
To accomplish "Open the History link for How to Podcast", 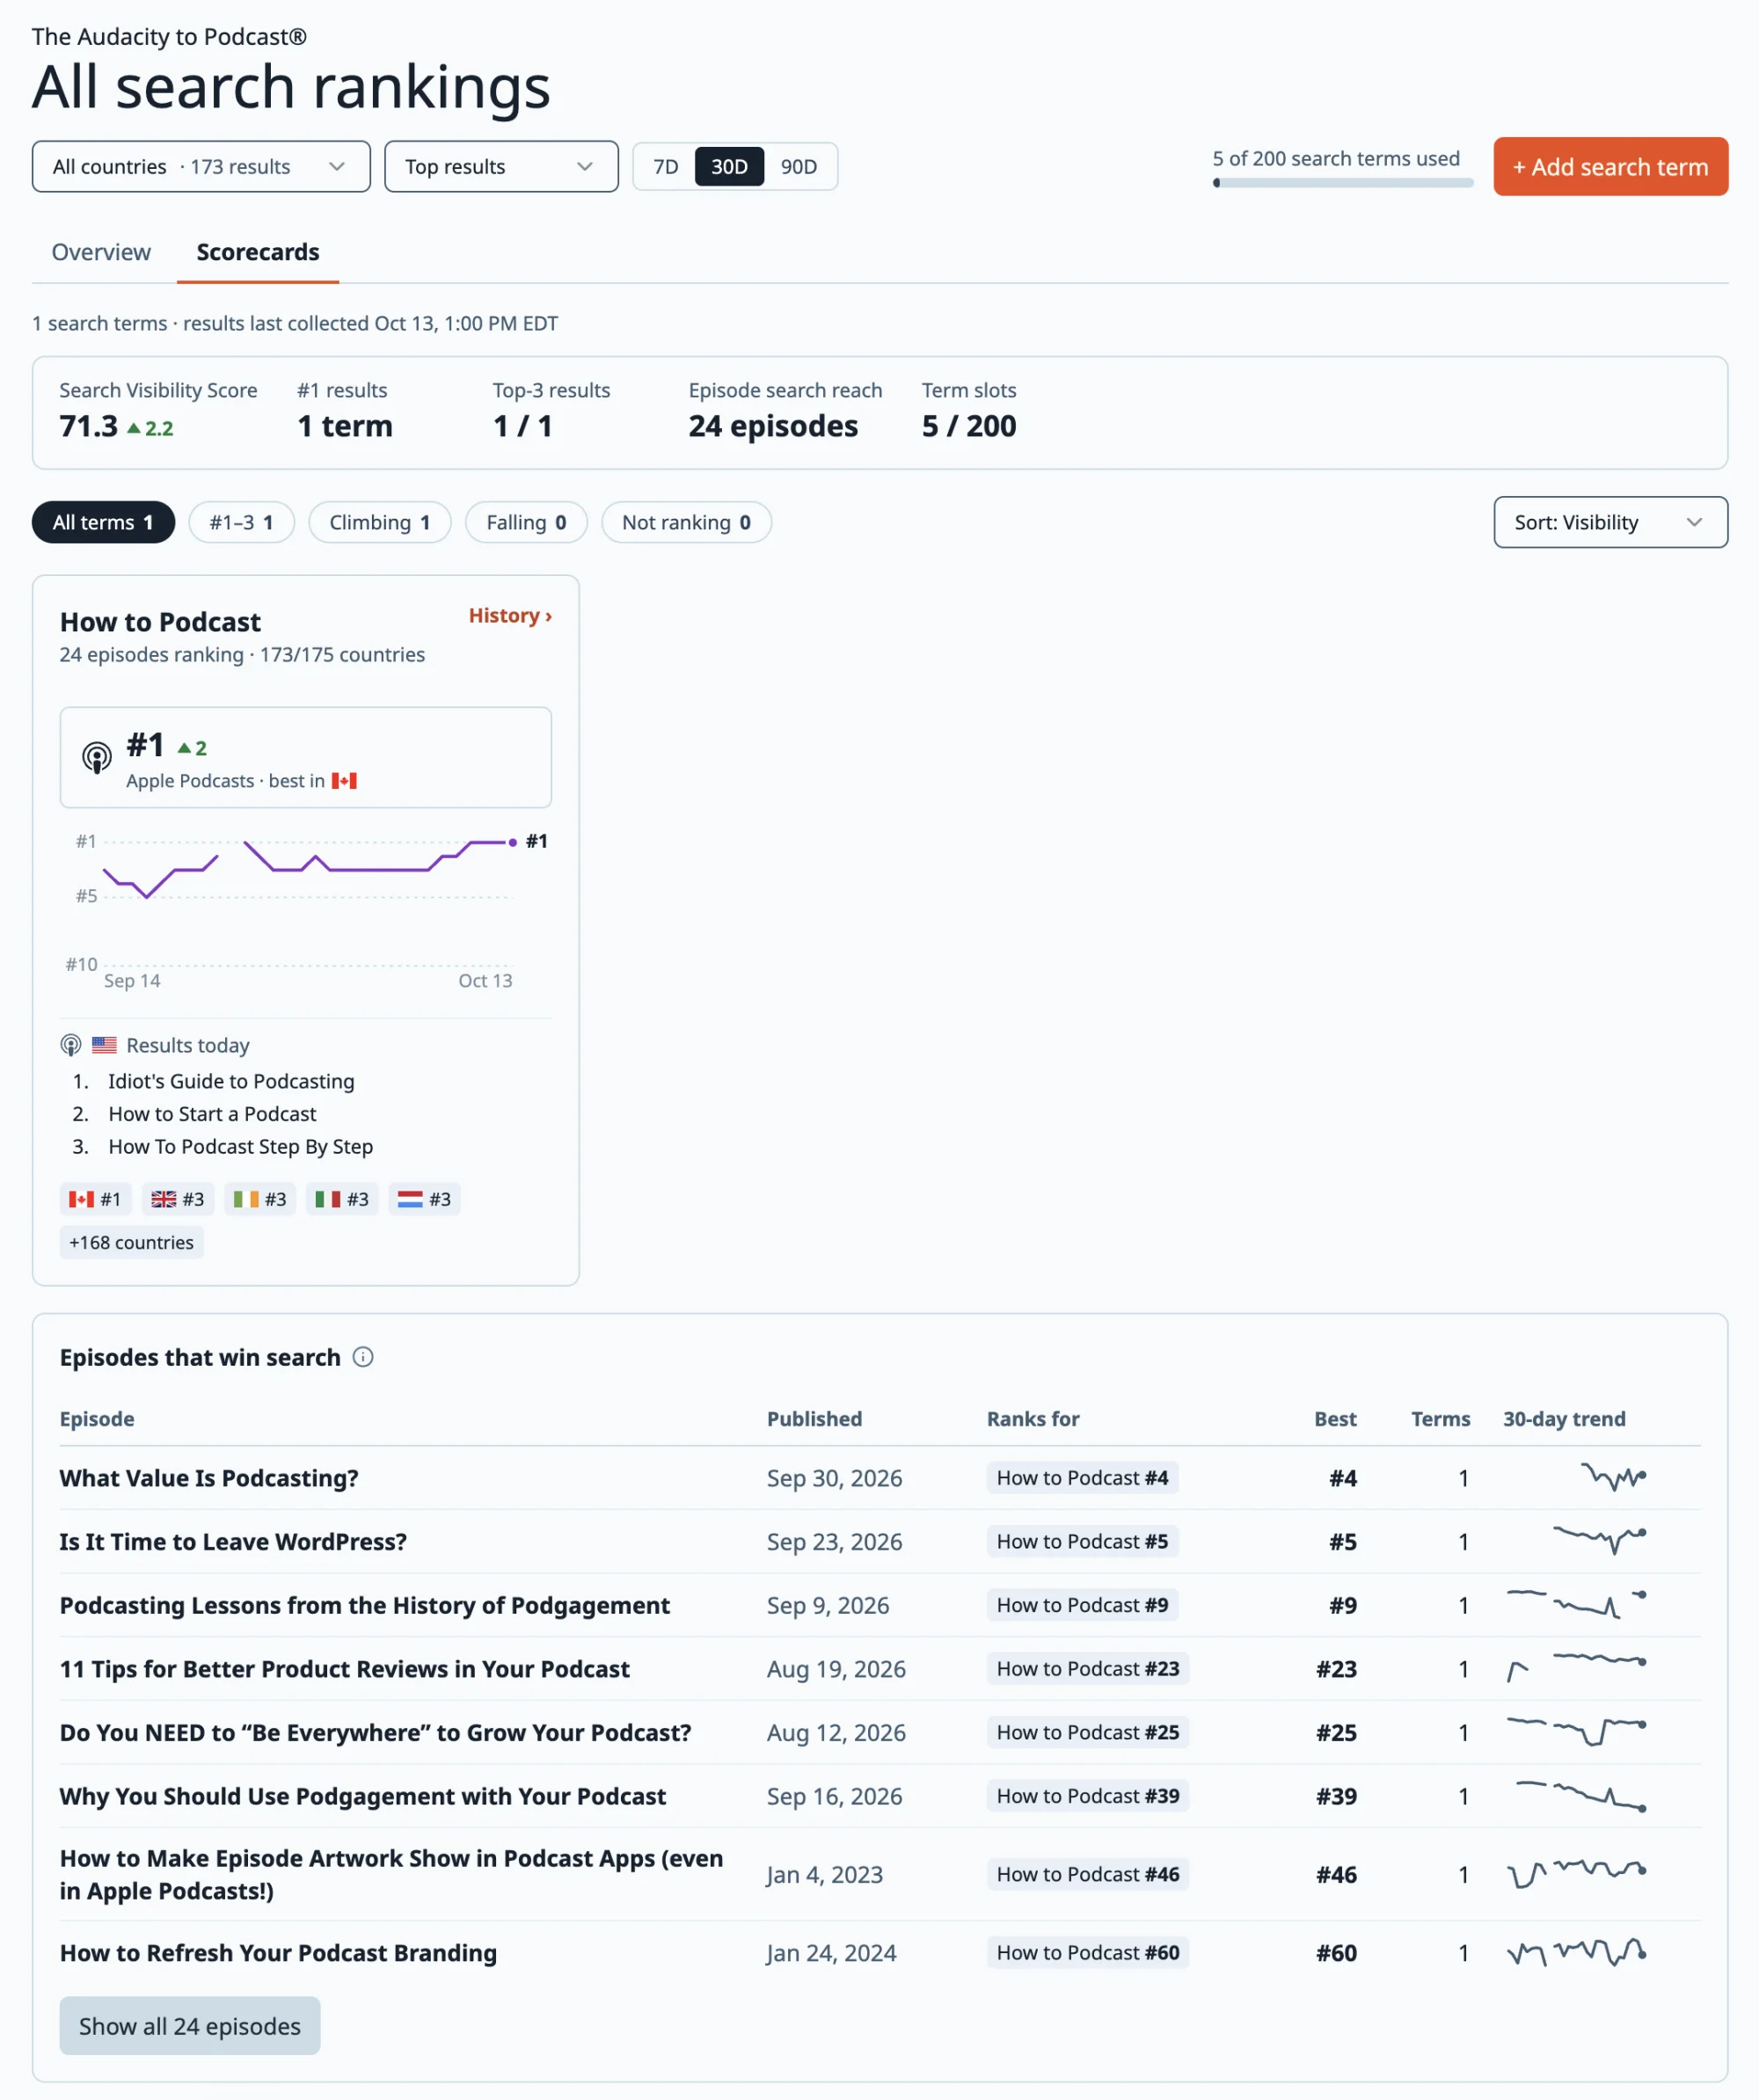I will point(510,615).
